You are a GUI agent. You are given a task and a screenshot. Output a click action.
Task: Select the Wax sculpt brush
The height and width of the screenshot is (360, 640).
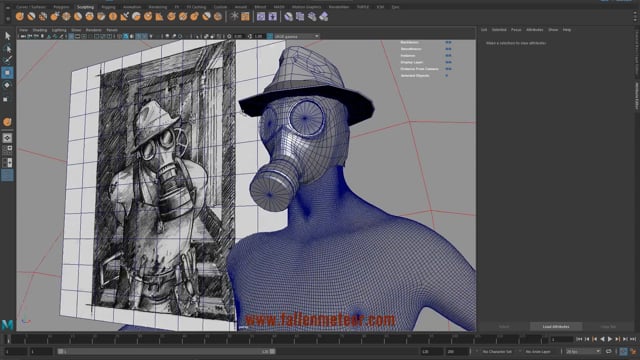tap(136, 17)
